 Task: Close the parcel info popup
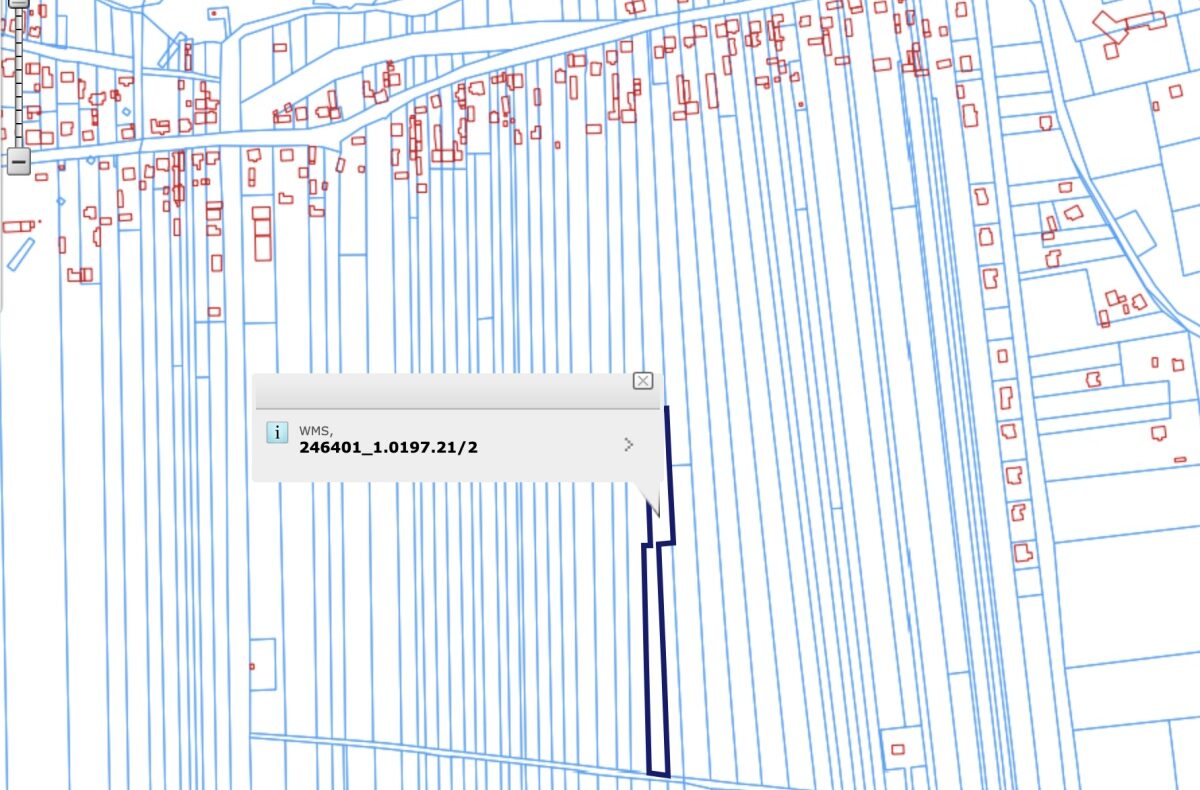643,381
